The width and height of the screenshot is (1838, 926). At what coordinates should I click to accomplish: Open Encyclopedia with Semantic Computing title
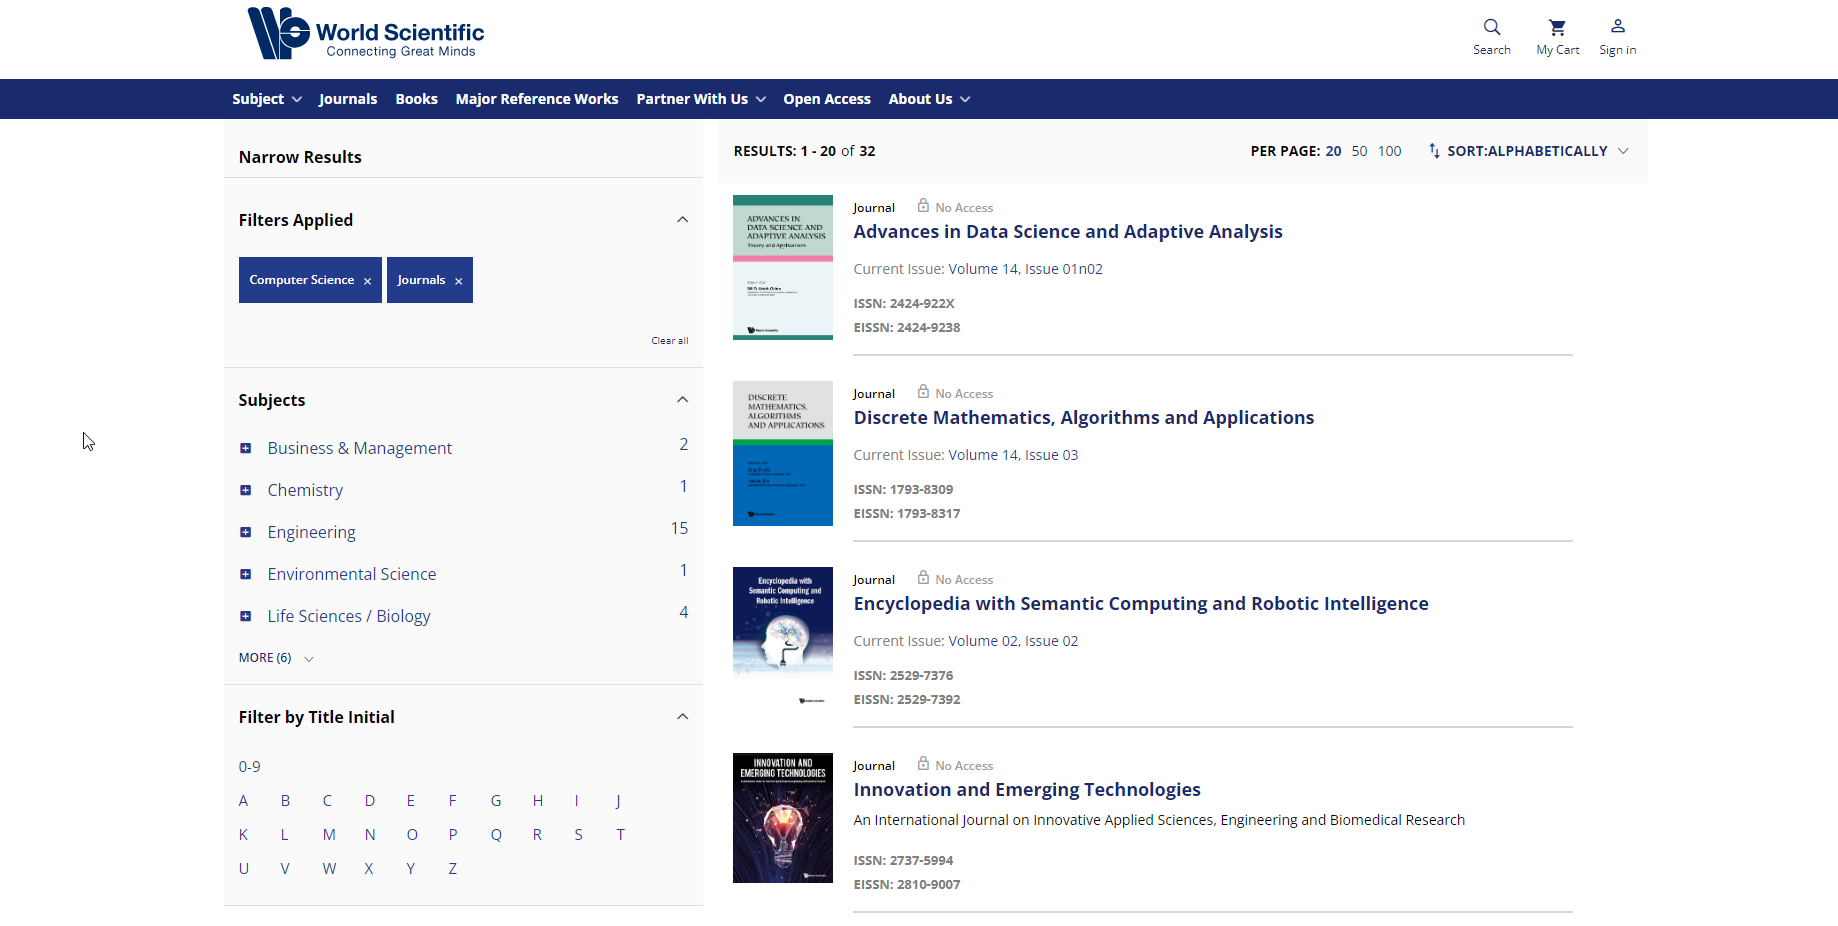click(1140, 604)
